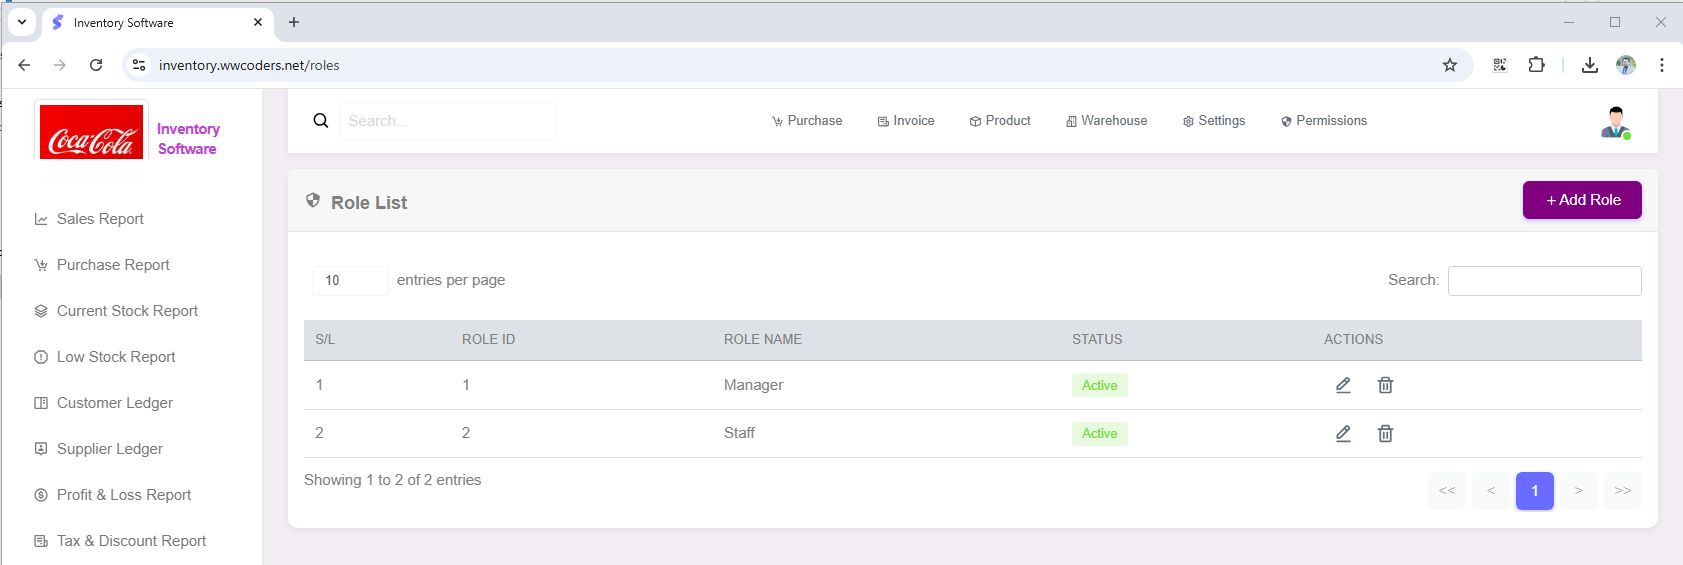Open the Purchase menu in top navigation
The width and height of the screenshot is (1683, 565).
tap(807, 121)
